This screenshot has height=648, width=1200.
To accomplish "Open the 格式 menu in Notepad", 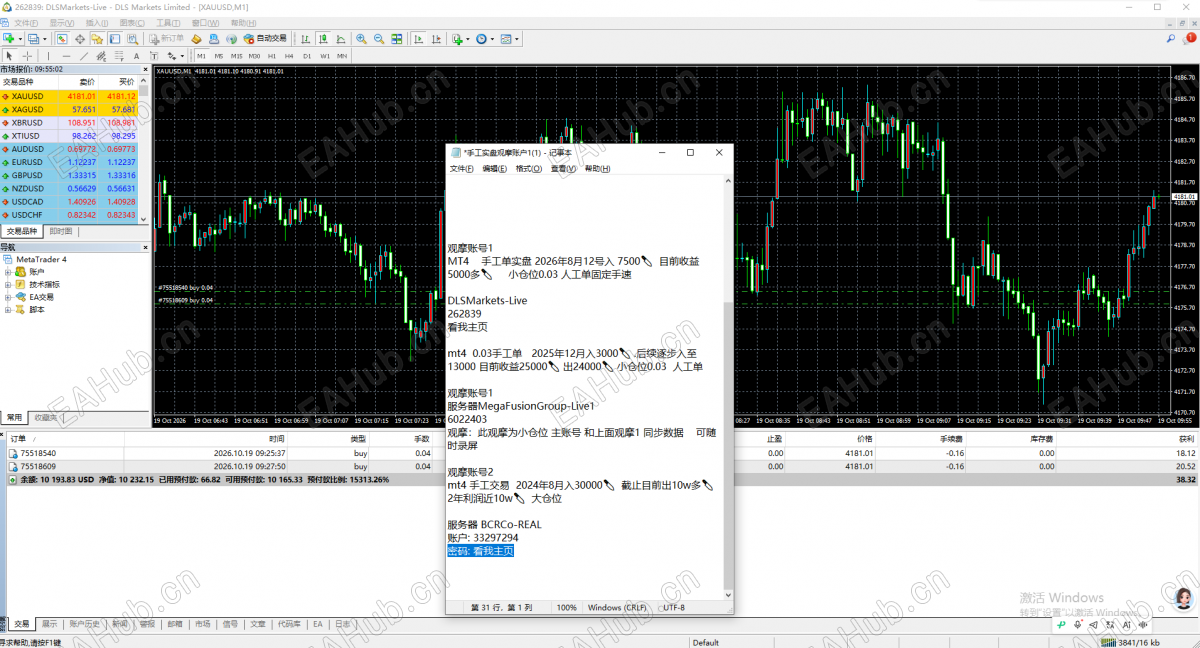I will pyautogui.click(x=528, y=169).
